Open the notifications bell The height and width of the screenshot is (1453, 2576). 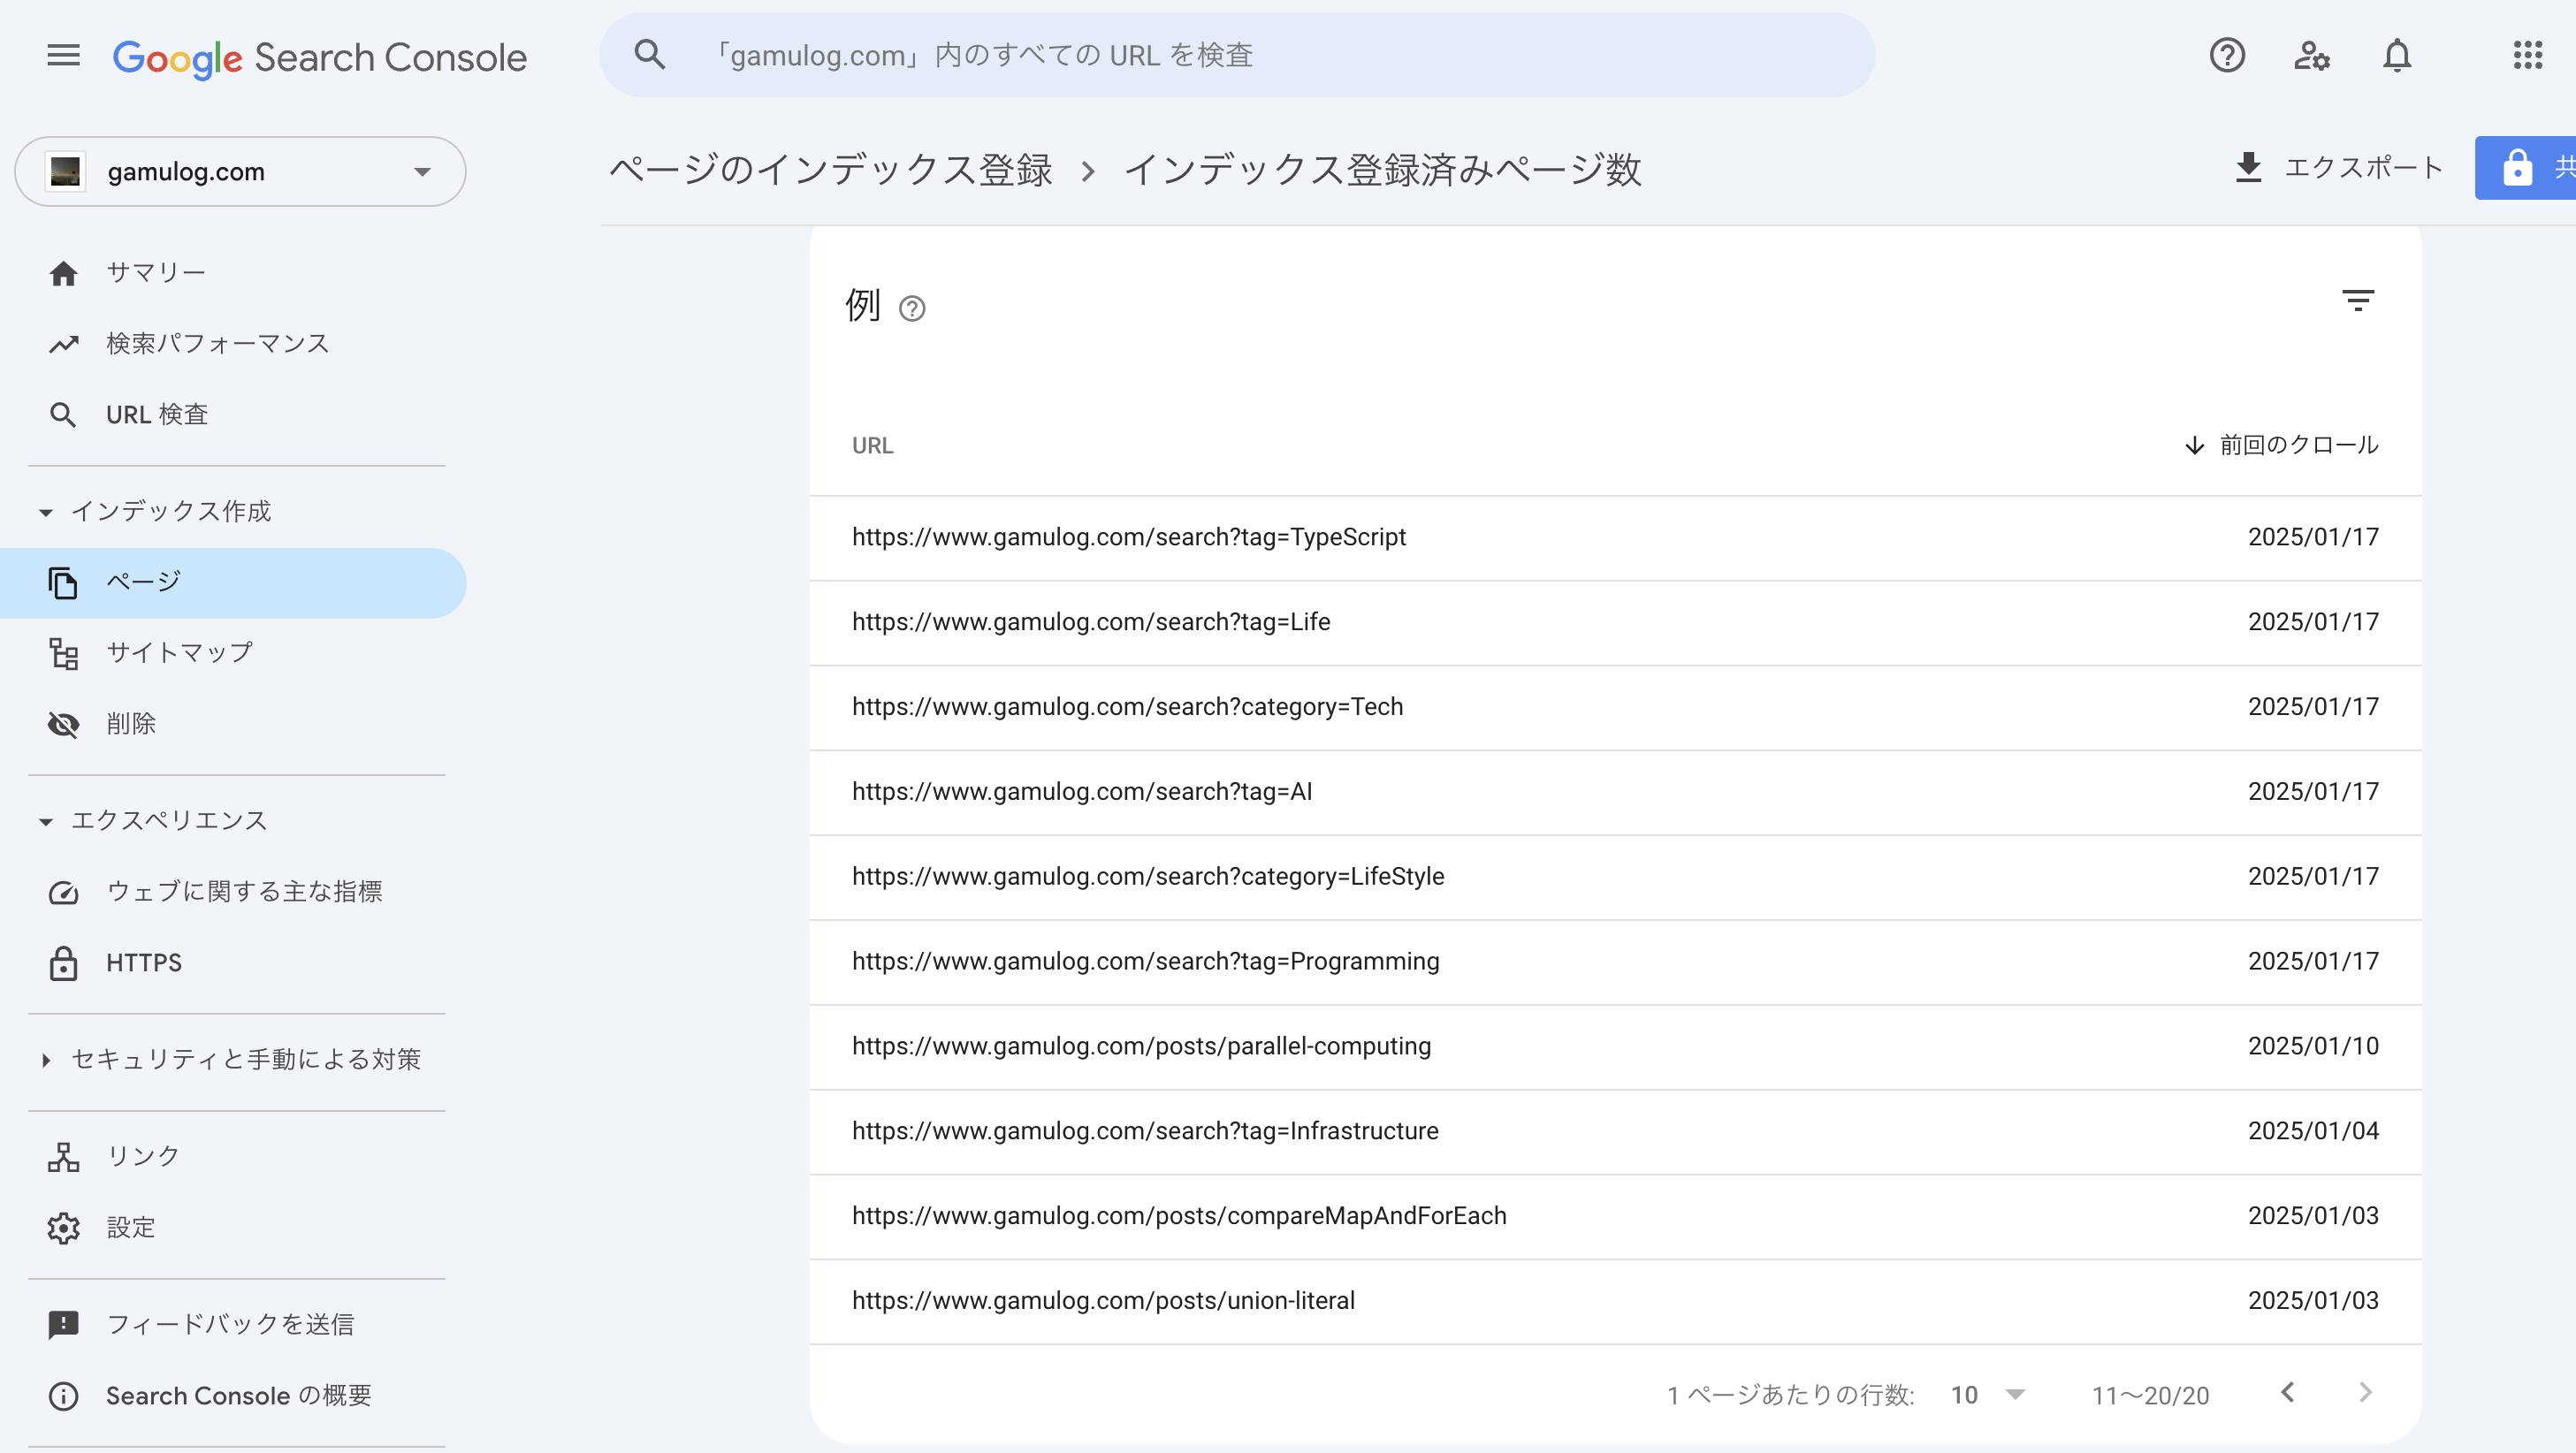[x=2397, y=55]
